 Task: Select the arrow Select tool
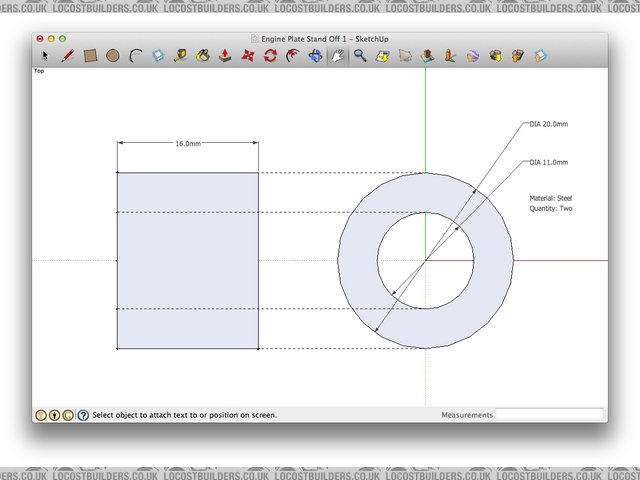[x=45, y=56]
